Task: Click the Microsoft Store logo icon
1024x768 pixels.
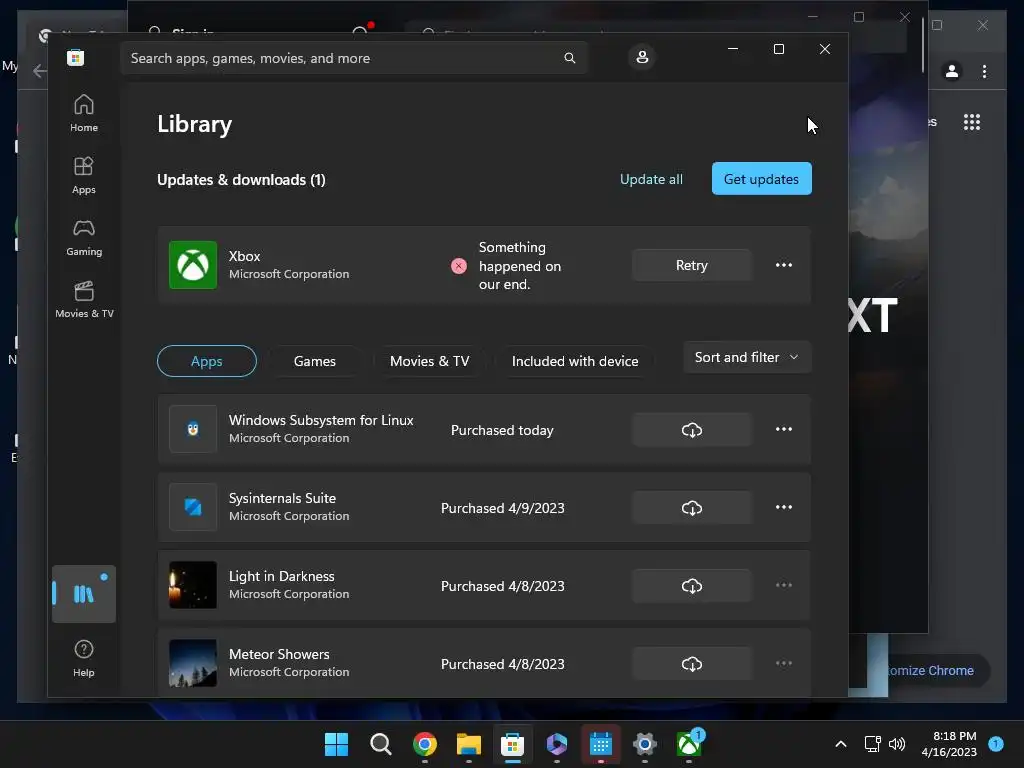Action: (x=75, y=57)
